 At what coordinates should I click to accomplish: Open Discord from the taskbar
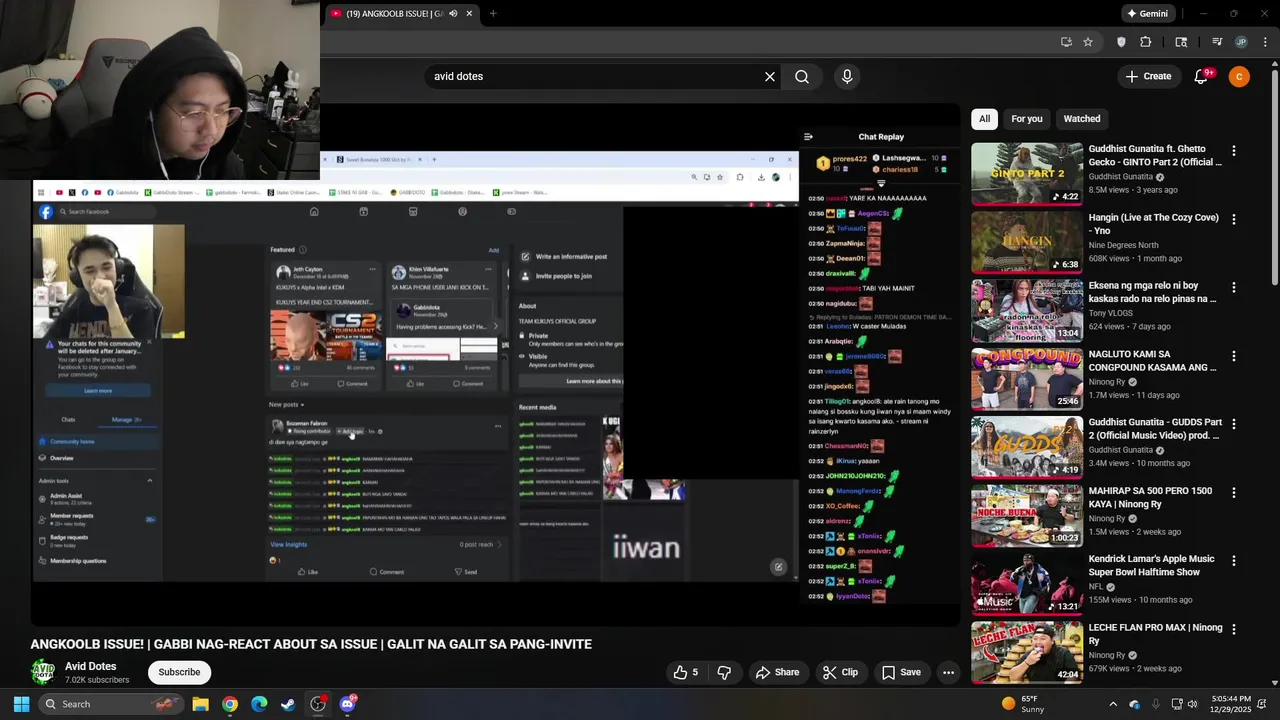click(347, 704)
